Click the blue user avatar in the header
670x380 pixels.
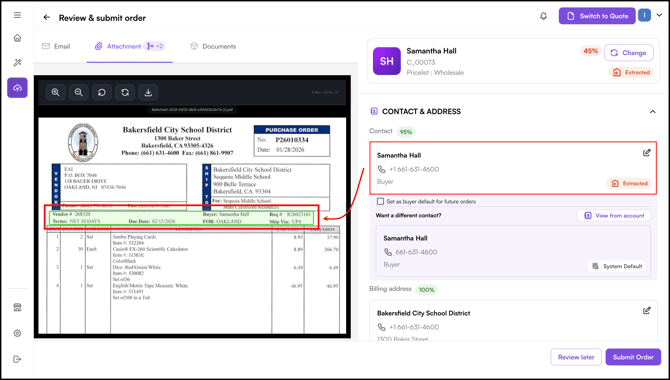coord(644,16)
